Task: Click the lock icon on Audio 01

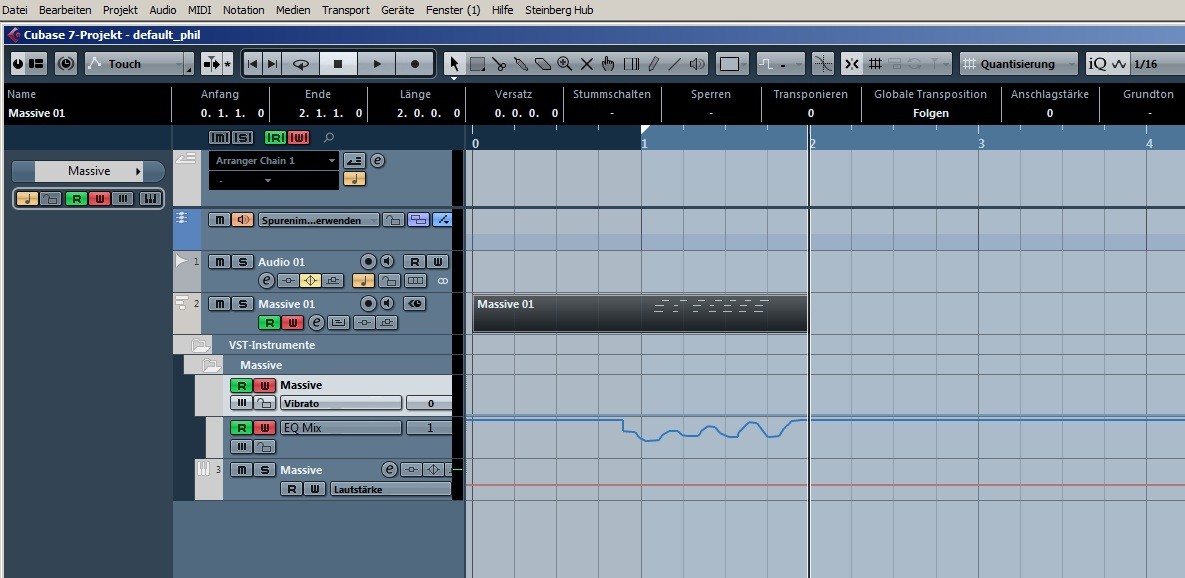Action: point(389,281)
